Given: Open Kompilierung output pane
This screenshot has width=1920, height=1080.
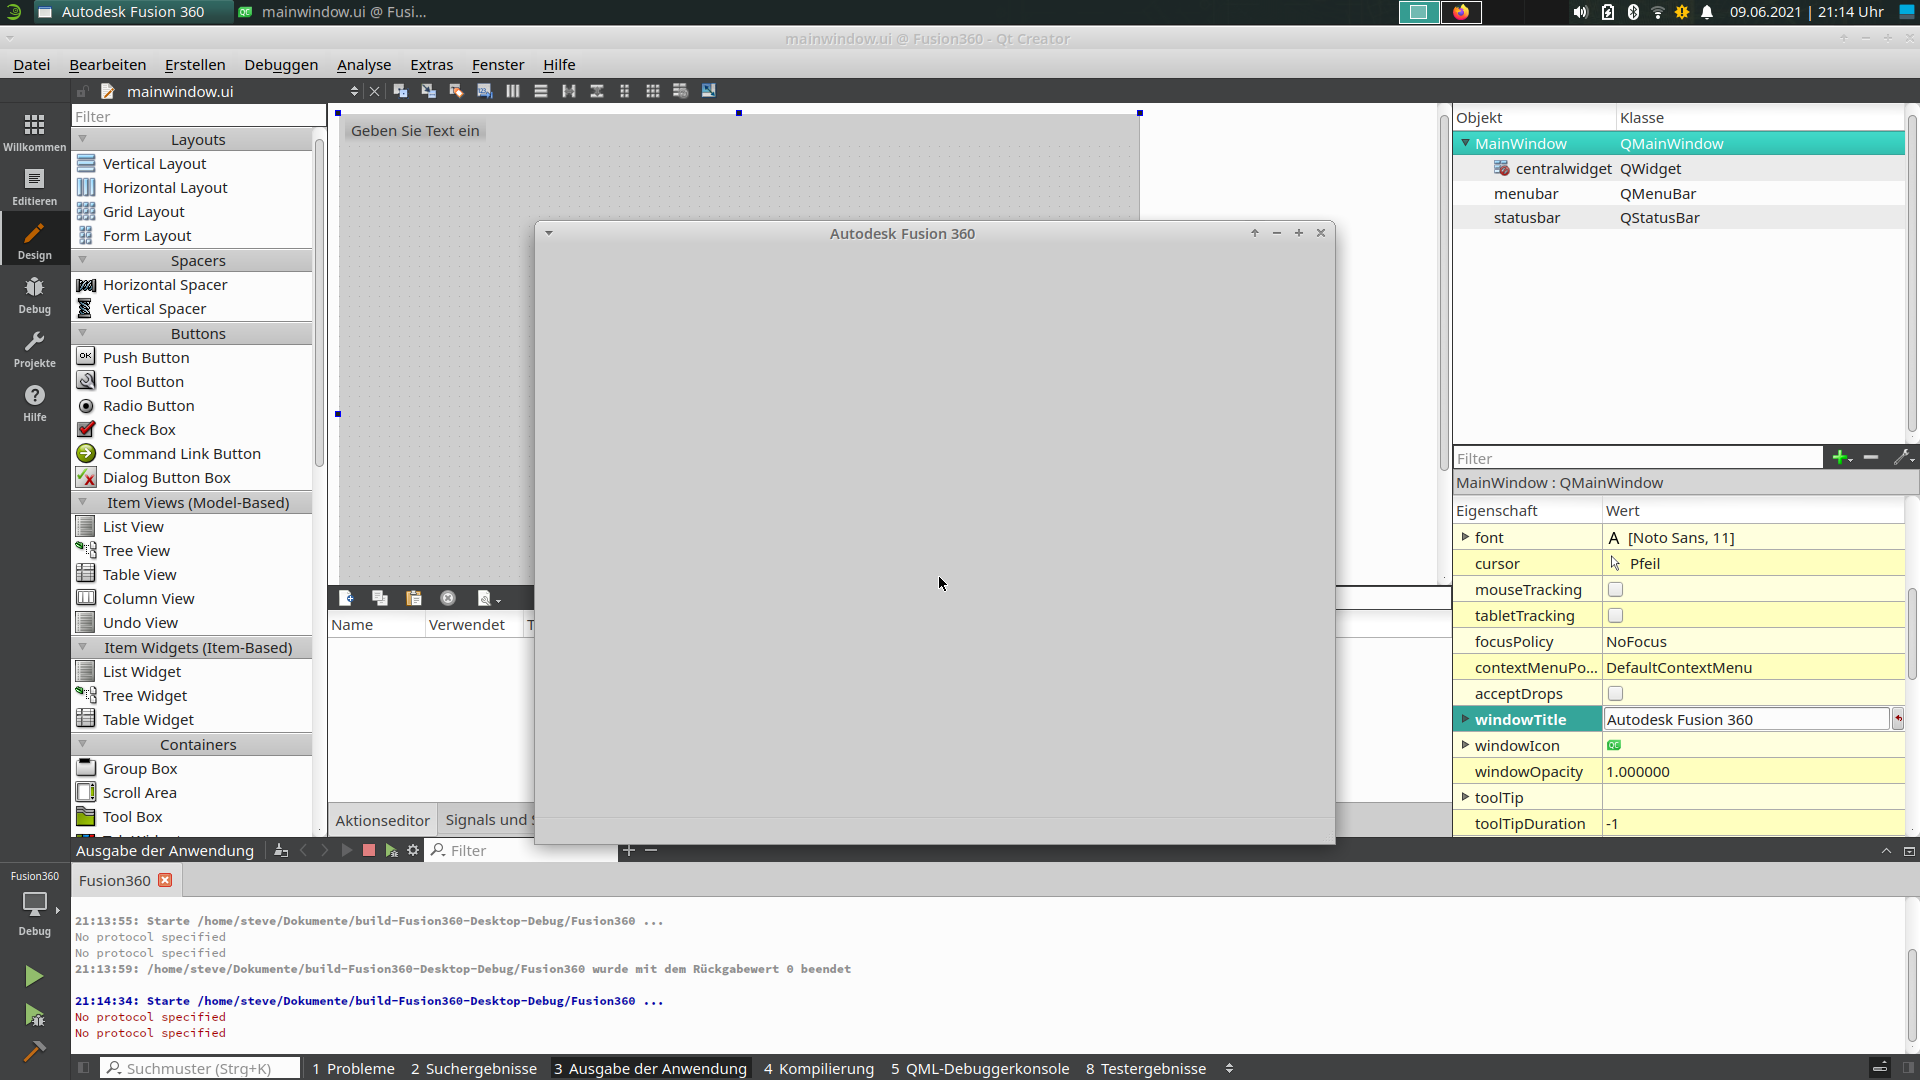Looking at the screenshot, I should tap(818, 1068).
